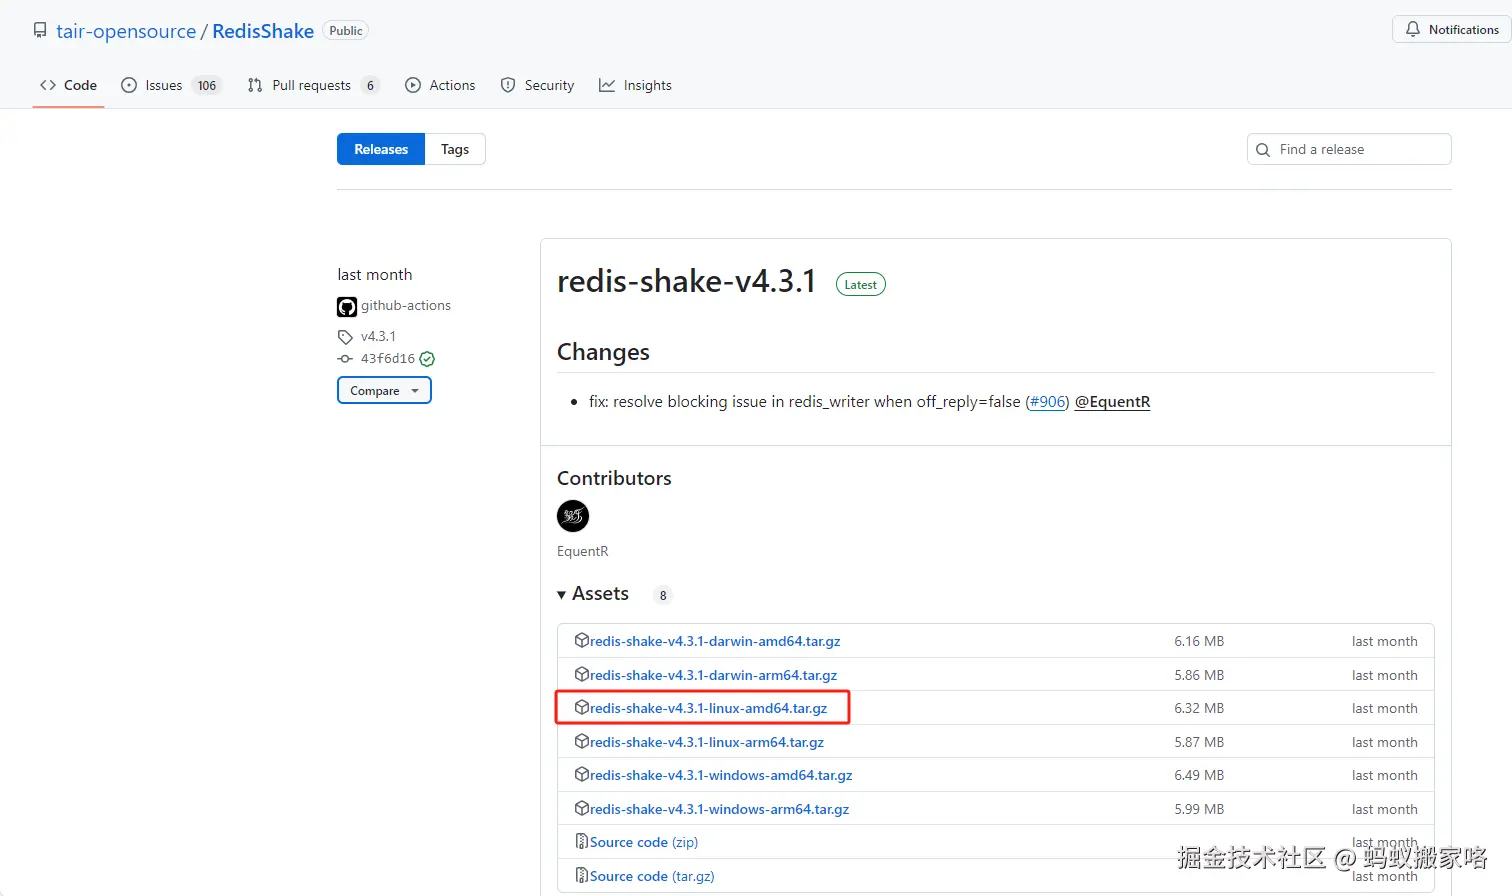Open the tair-opensource owner link
The width and height of the screenshot is (1512, 896).
point(126,31)
